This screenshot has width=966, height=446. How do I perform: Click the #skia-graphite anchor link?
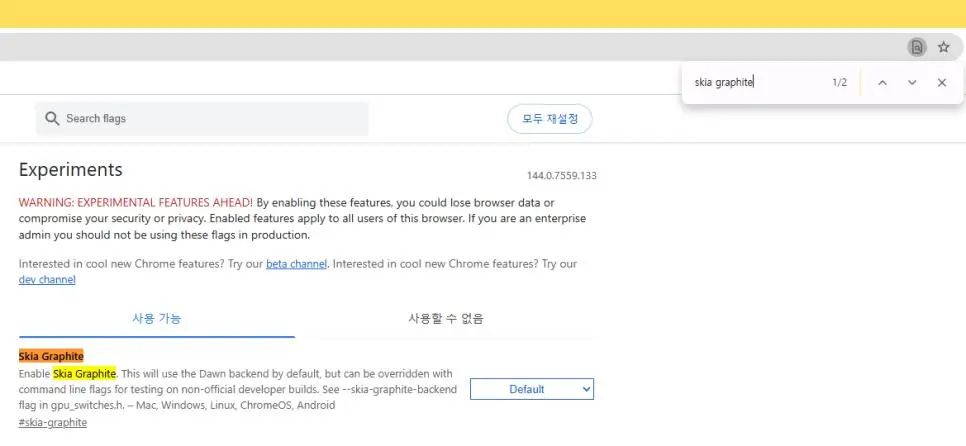(x=53, y=423)
